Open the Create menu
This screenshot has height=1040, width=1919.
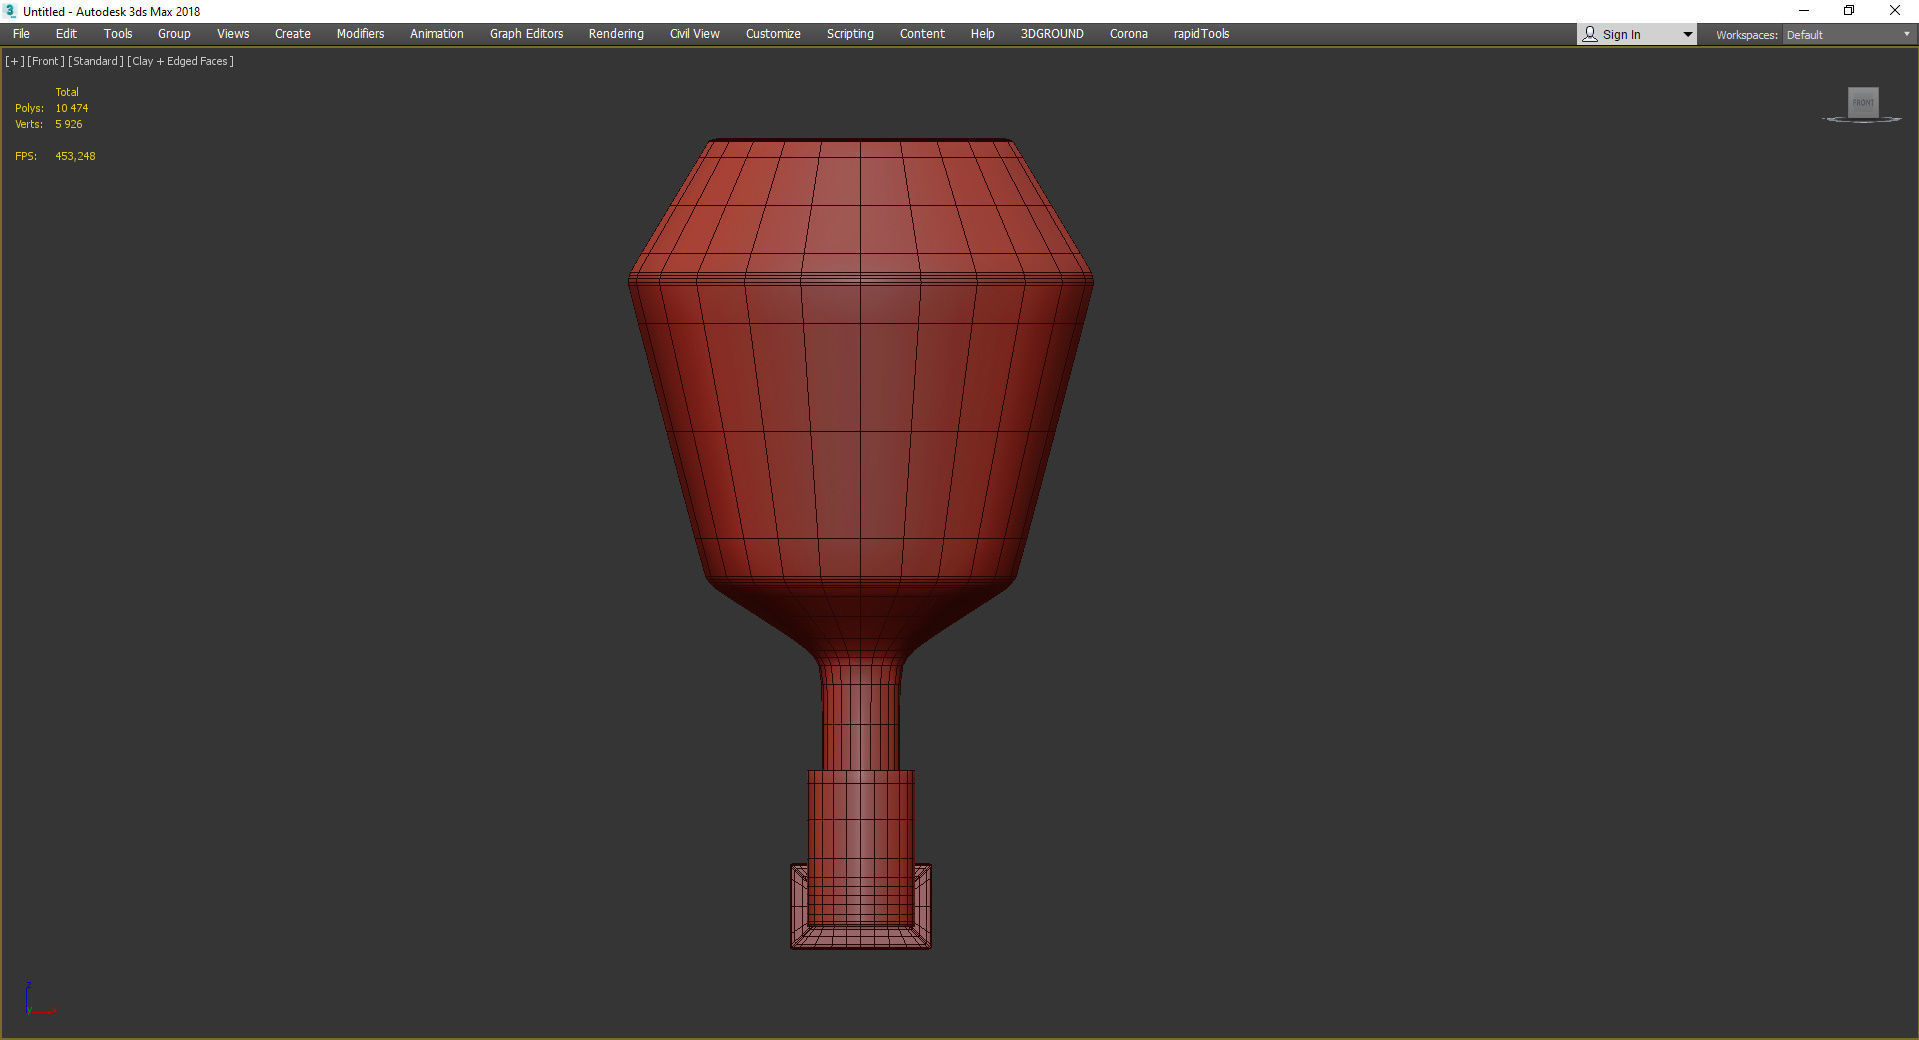[x=293, y=34]
